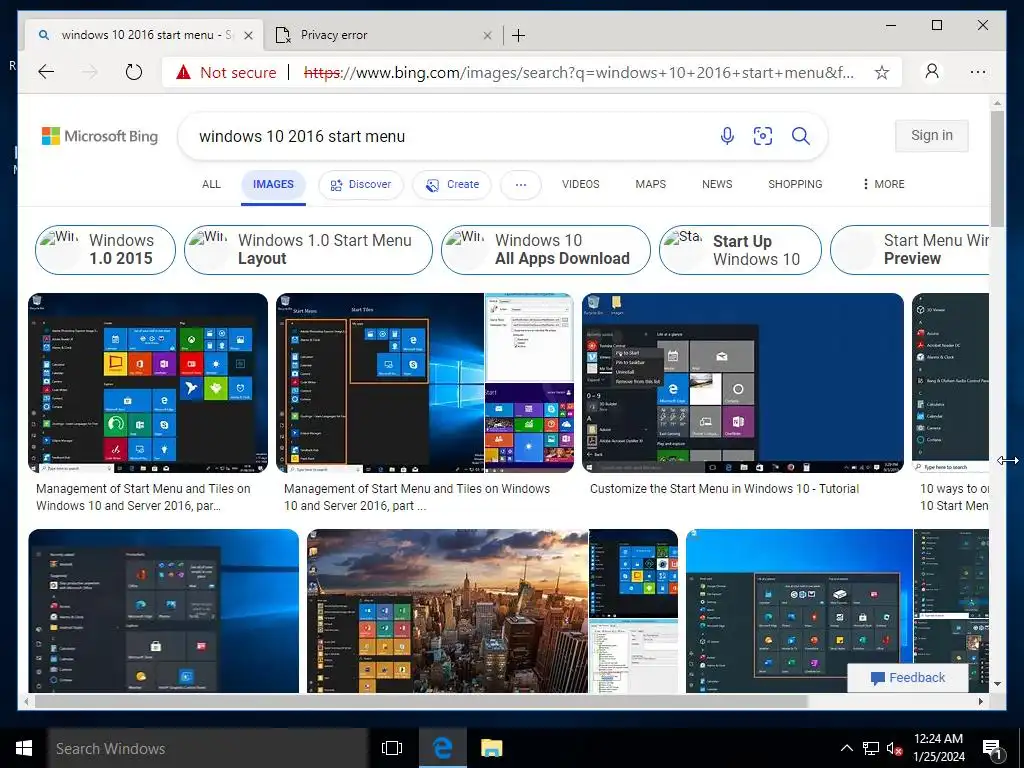Open a new tab with plus icon
This screenshot has height=768, width=1024.
(519, 35)
